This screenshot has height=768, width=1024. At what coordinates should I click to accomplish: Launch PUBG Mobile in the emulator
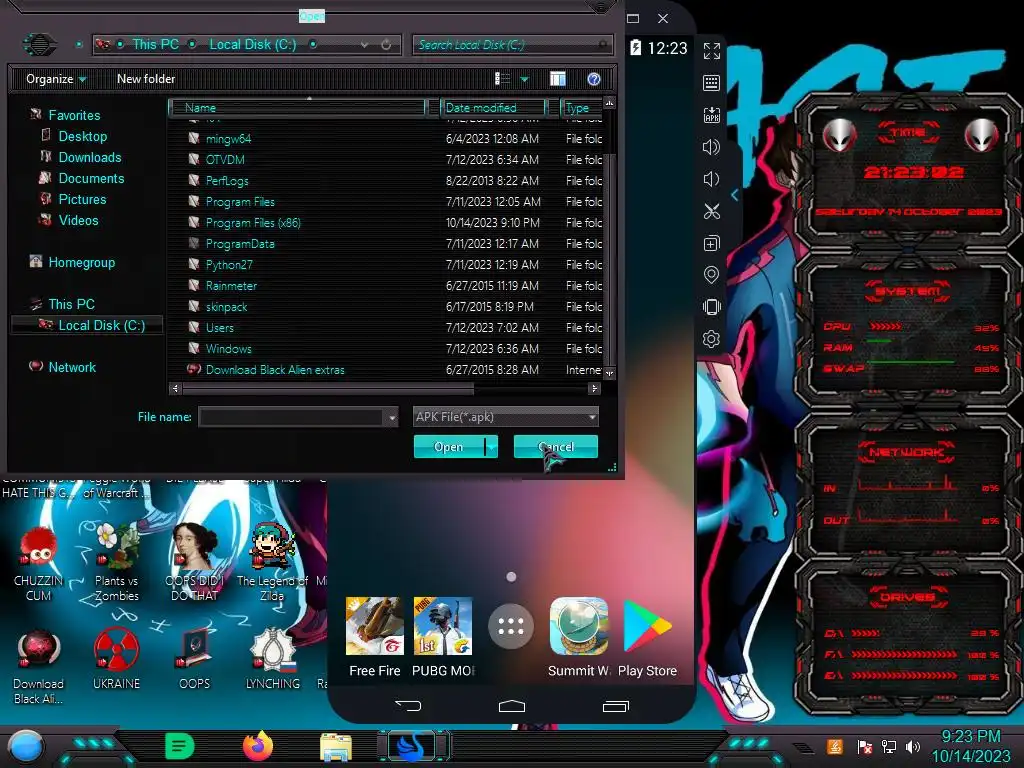pyautogui.click(x=443, y=637)
